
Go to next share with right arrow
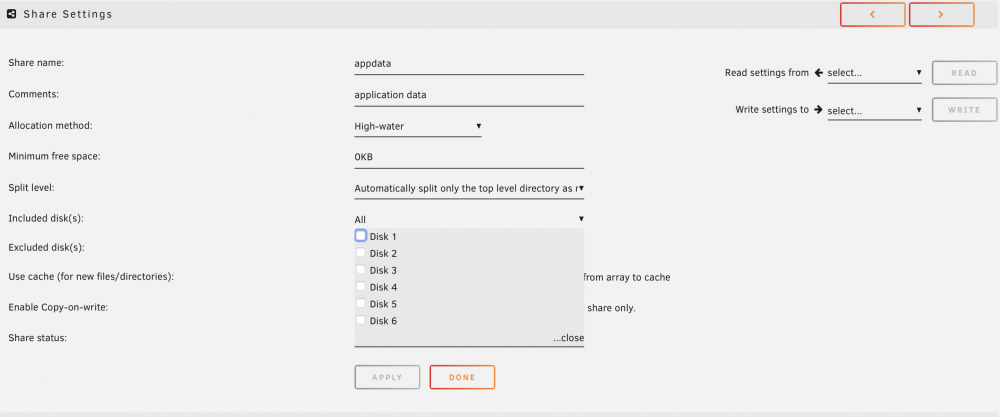tap(941, 15)
